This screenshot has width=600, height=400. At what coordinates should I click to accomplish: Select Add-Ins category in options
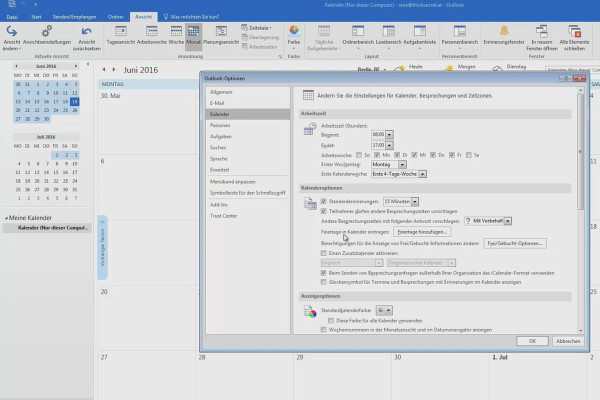(248, 205)
